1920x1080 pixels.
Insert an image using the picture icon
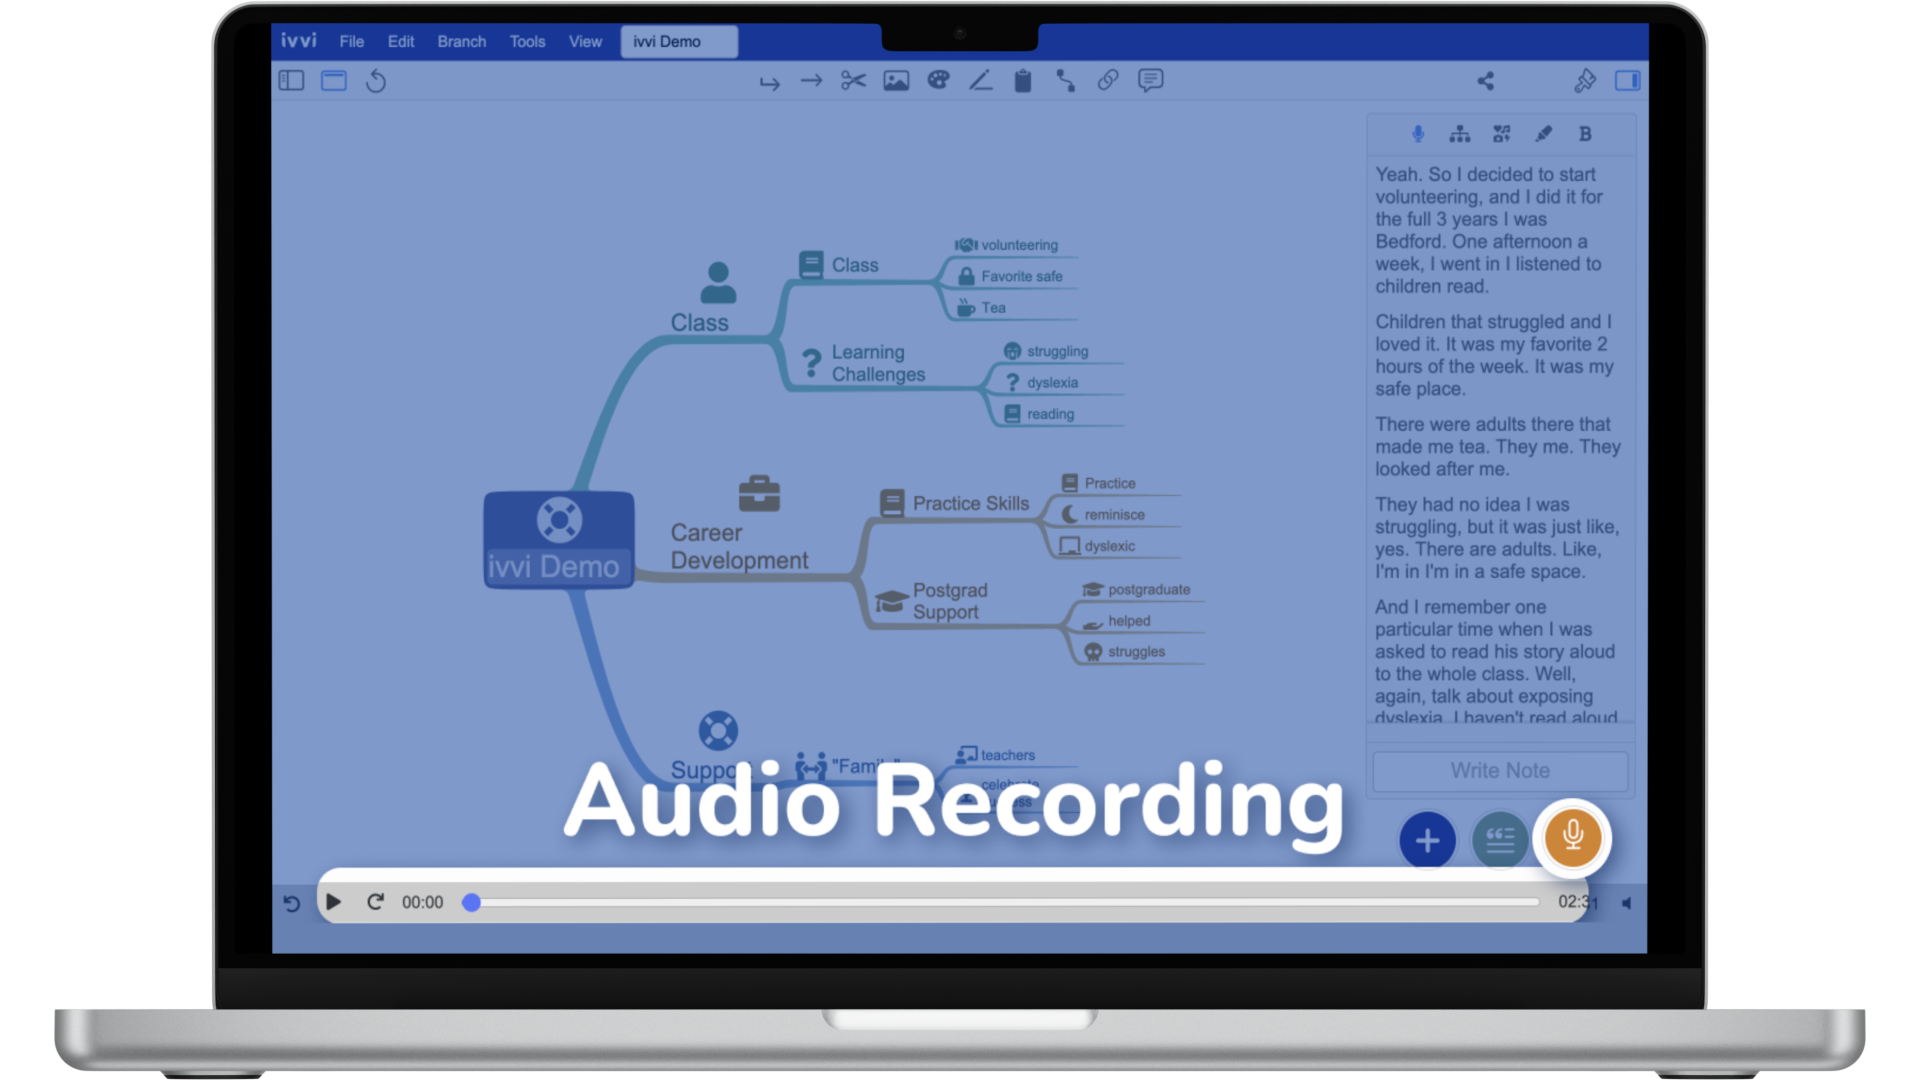[896, 81]
